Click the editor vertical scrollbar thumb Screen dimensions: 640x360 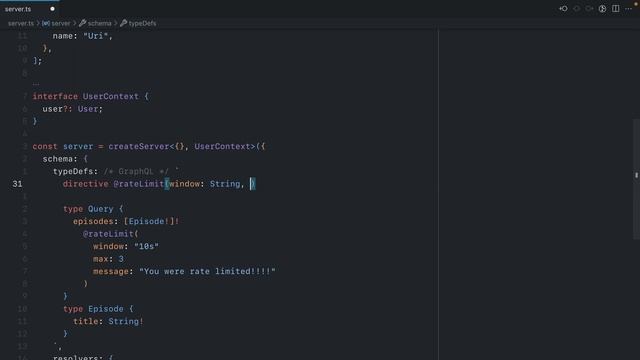pos(636,179)
